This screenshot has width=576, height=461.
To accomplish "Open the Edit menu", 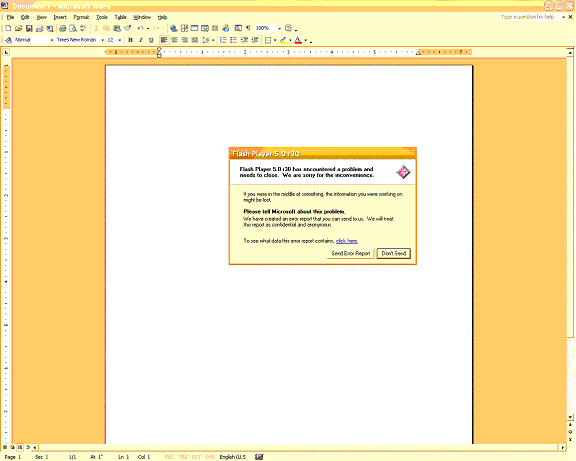I will [25, 17].
